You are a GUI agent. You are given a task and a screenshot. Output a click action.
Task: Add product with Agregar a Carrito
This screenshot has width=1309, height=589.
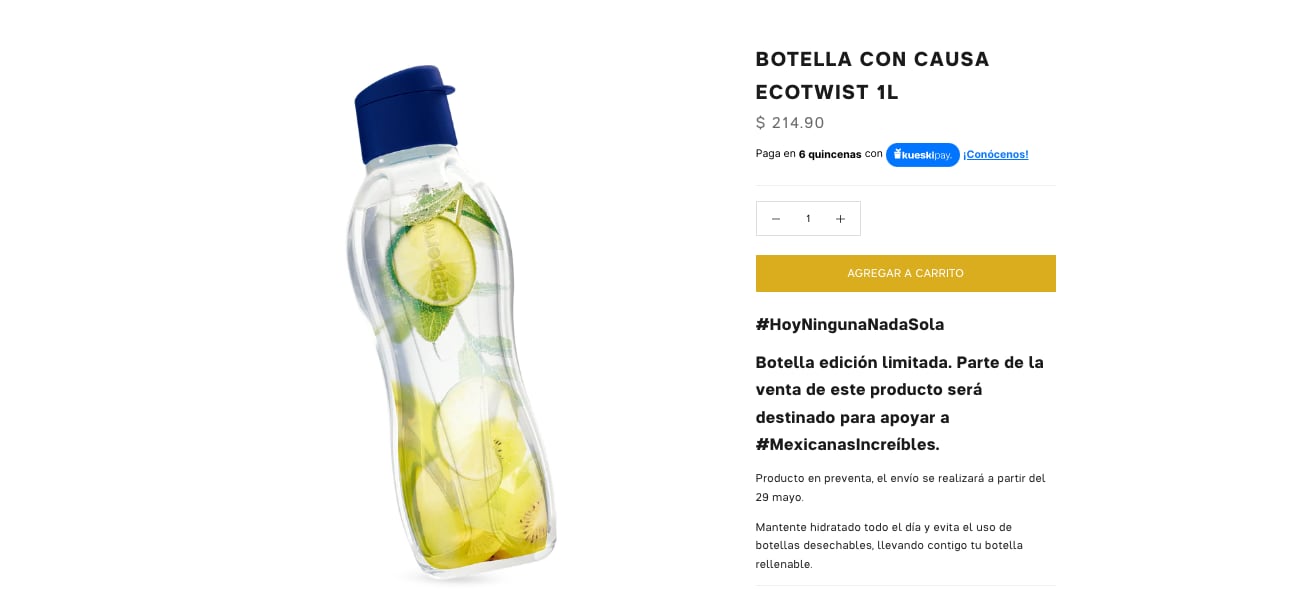click(905, 273)
